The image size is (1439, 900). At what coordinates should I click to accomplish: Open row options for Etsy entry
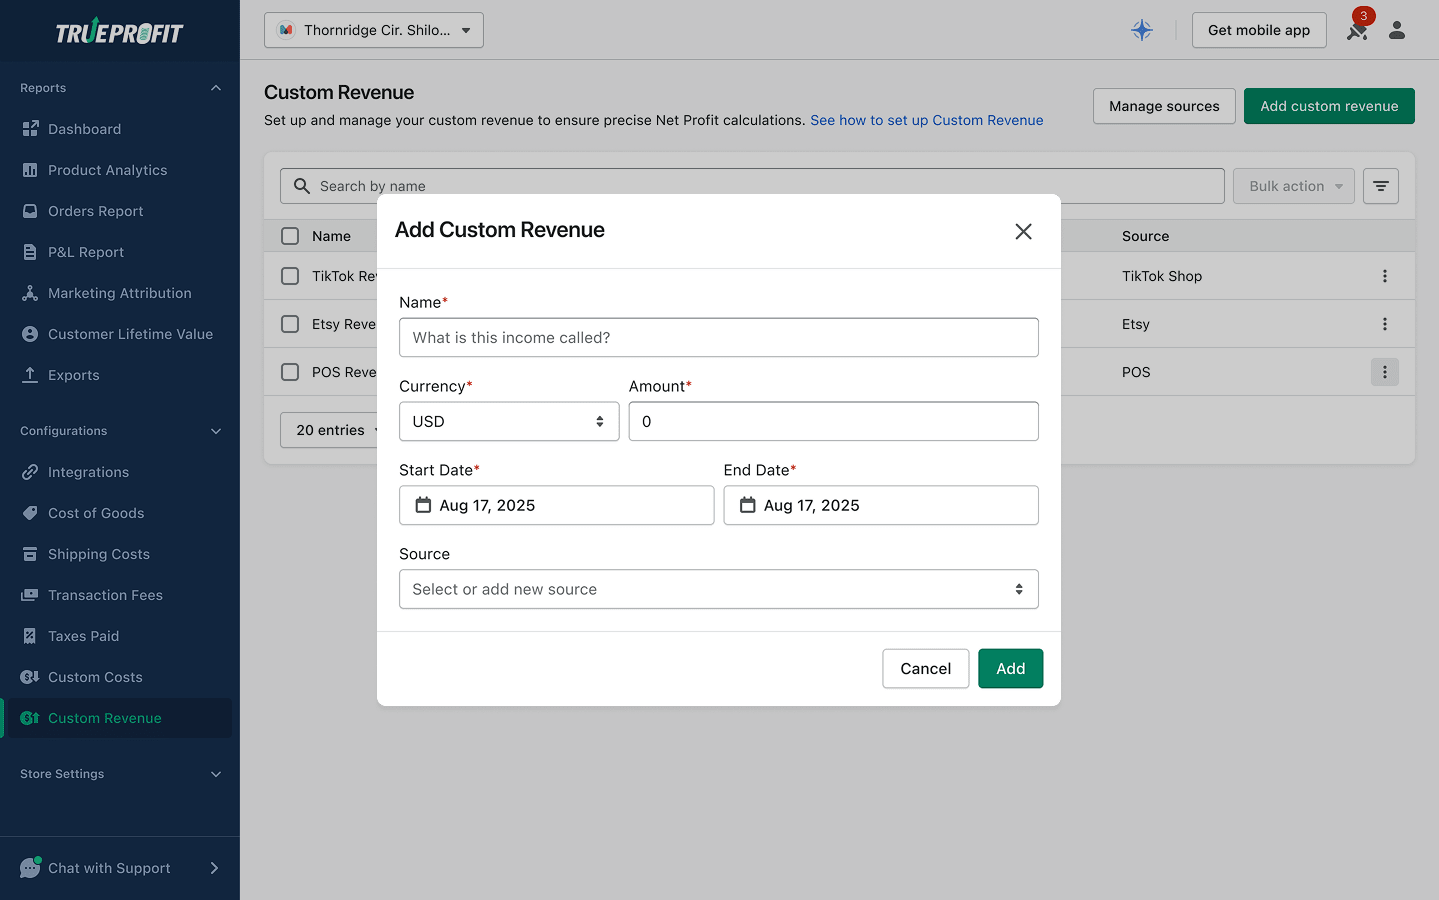tap(1384, 324)
